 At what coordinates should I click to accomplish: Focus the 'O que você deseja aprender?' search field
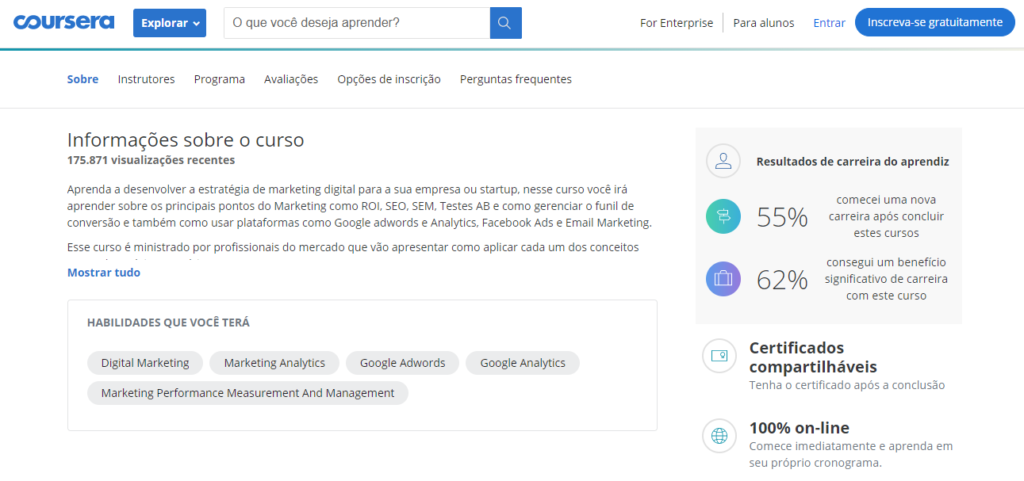tap(357, 23)
